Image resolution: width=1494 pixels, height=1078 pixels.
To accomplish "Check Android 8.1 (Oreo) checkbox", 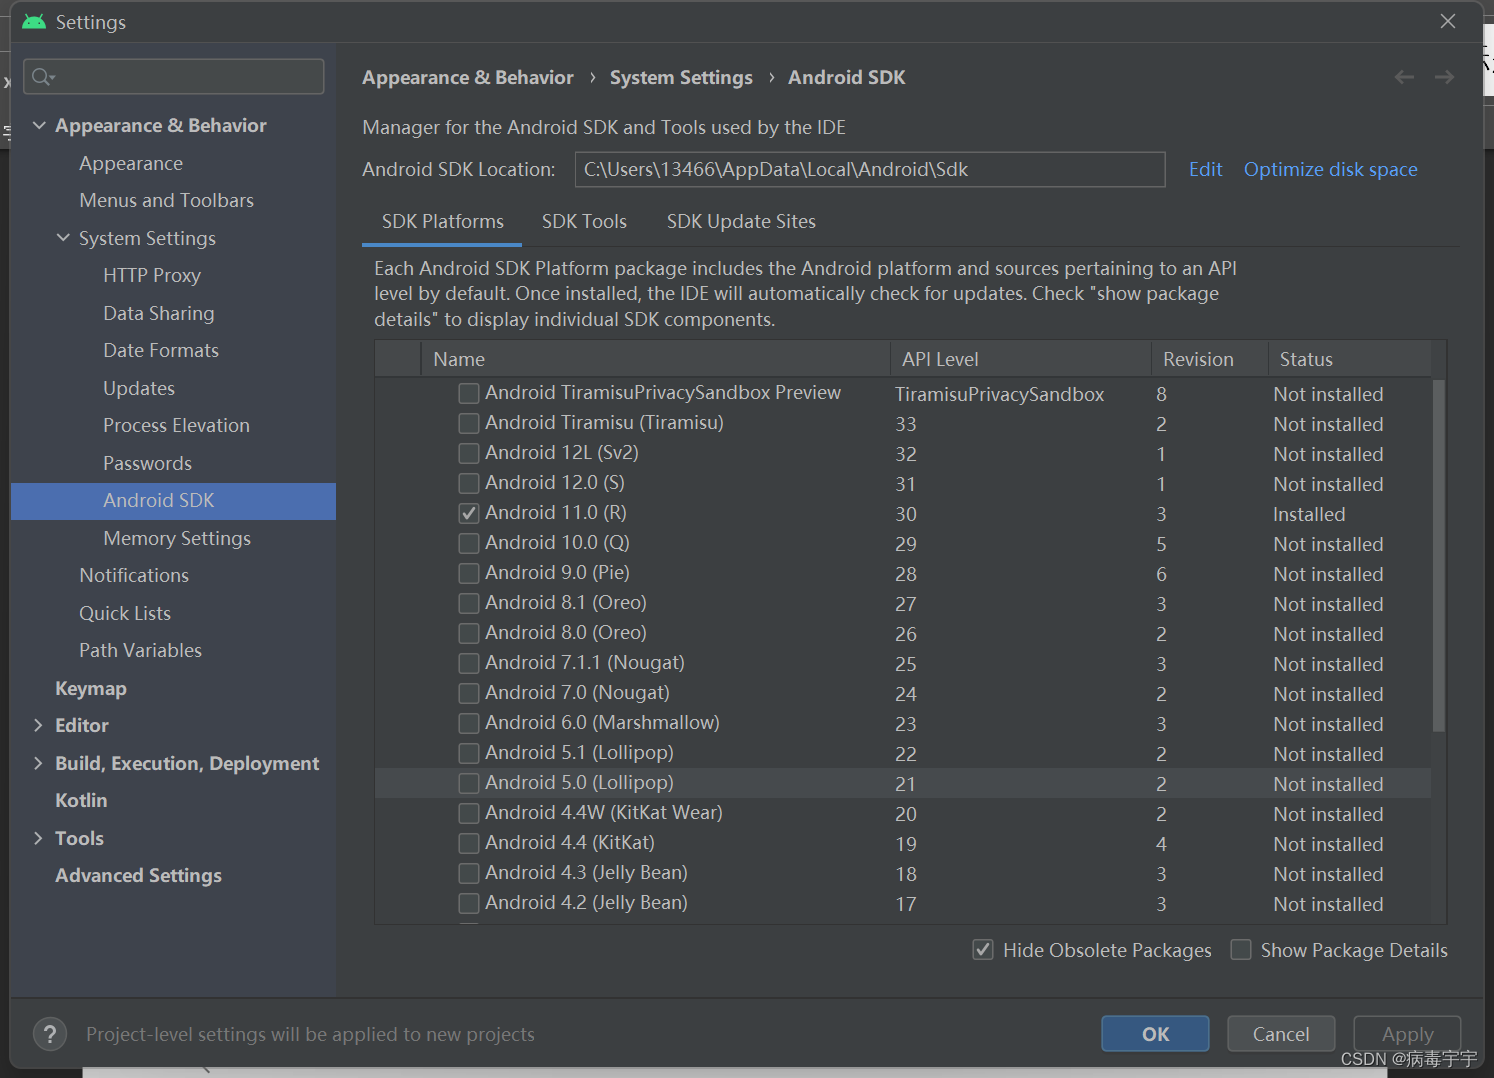I will pyautogui.click(x=468, y=603).
